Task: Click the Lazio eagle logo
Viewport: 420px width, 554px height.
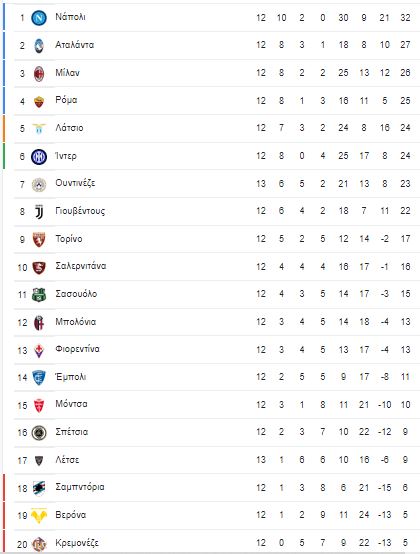Action: [x=39, y=129]
